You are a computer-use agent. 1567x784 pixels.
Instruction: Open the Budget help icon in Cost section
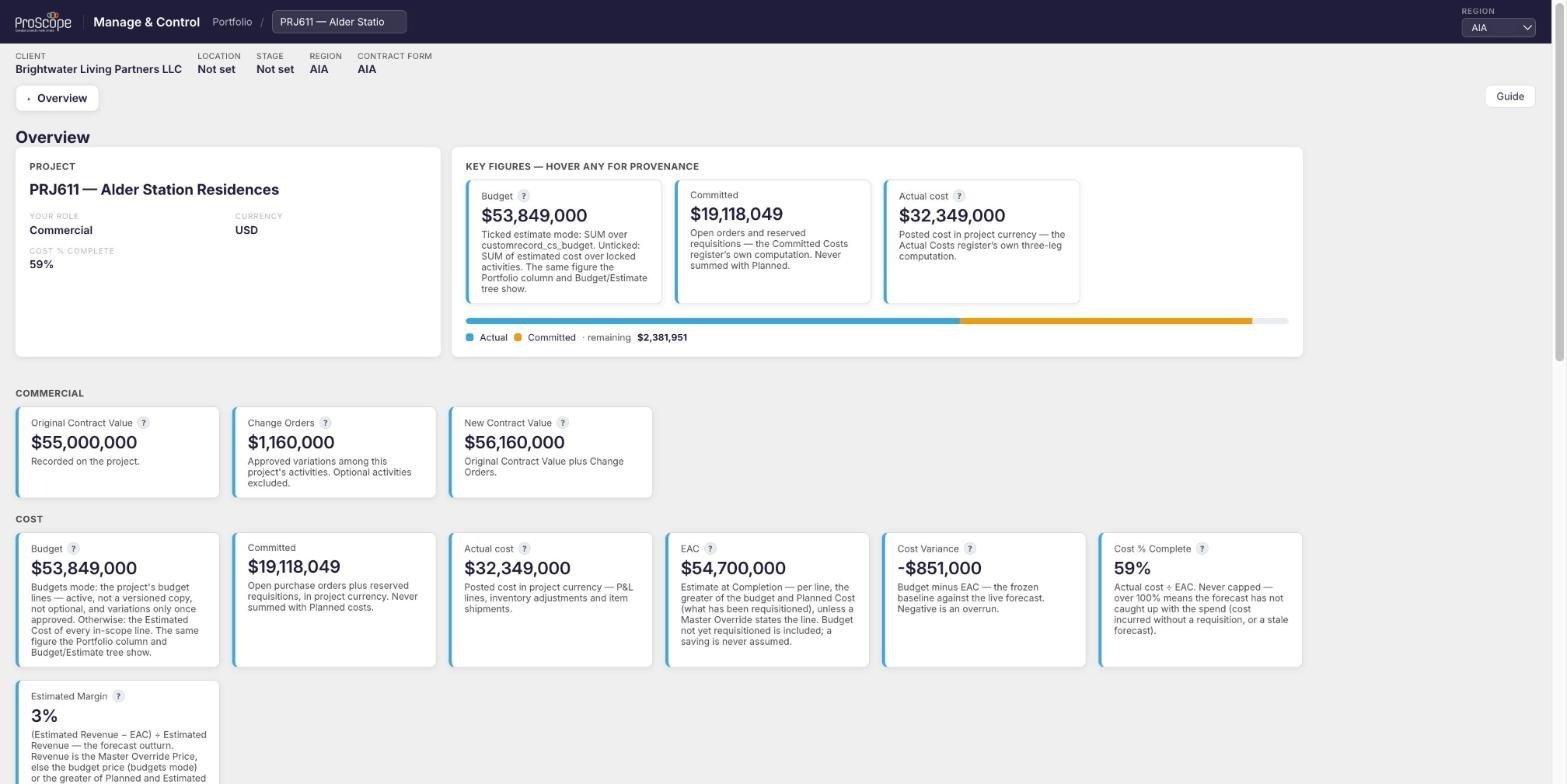(x=73, y=549)
